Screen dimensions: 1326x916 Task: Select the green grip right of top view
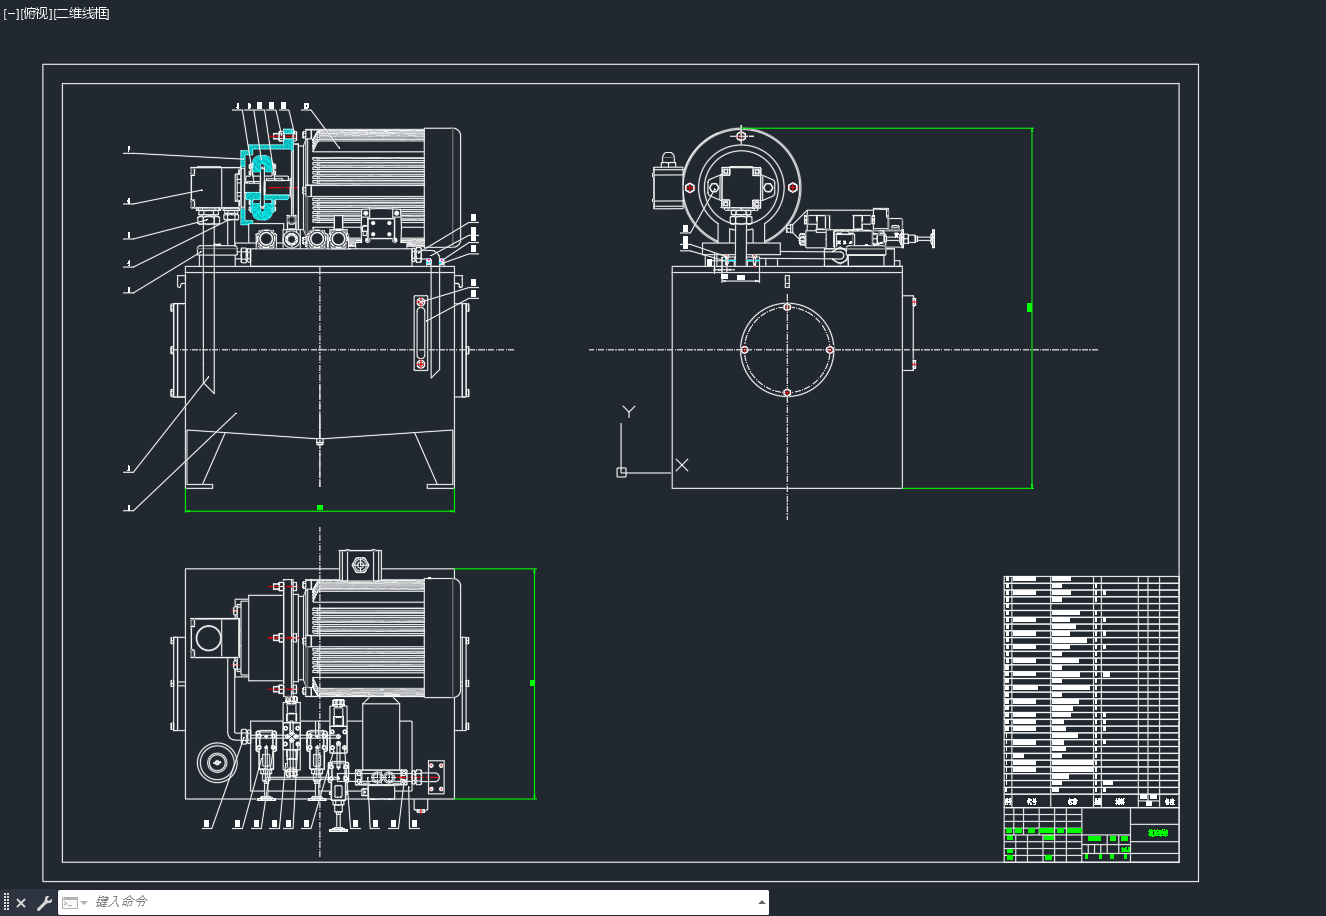click(532, 683)
